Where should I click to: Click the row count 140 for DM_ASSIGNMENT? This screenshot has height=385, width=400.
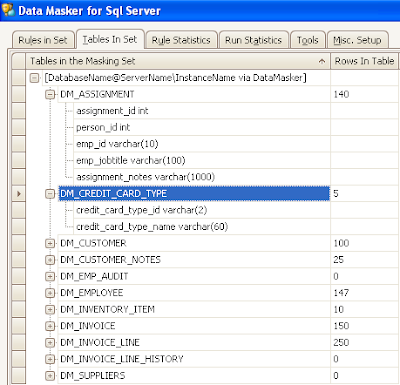tap(341, 94)
